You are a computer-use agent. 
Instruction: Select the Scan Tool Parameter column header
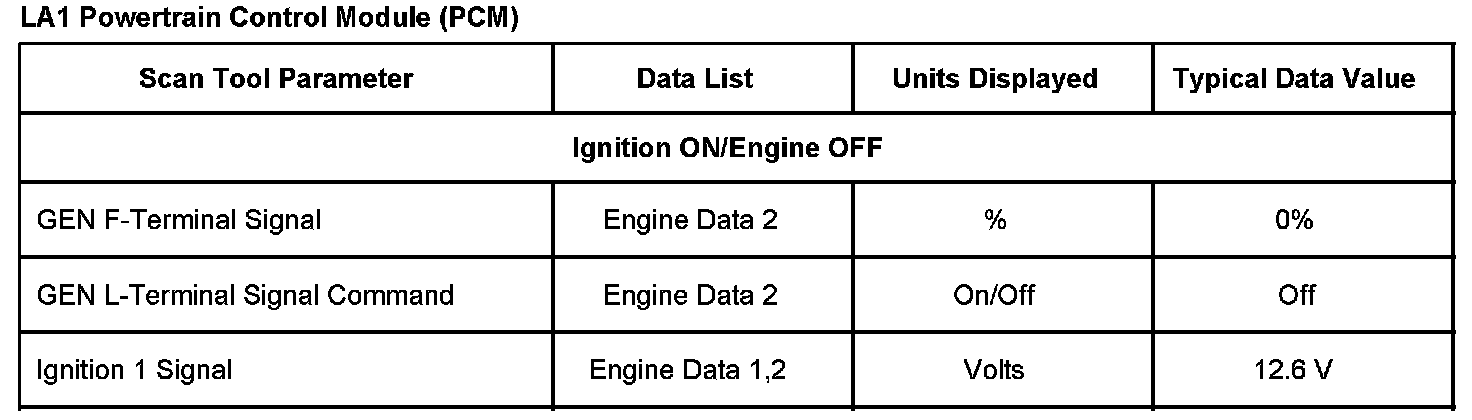click(276, 79)
